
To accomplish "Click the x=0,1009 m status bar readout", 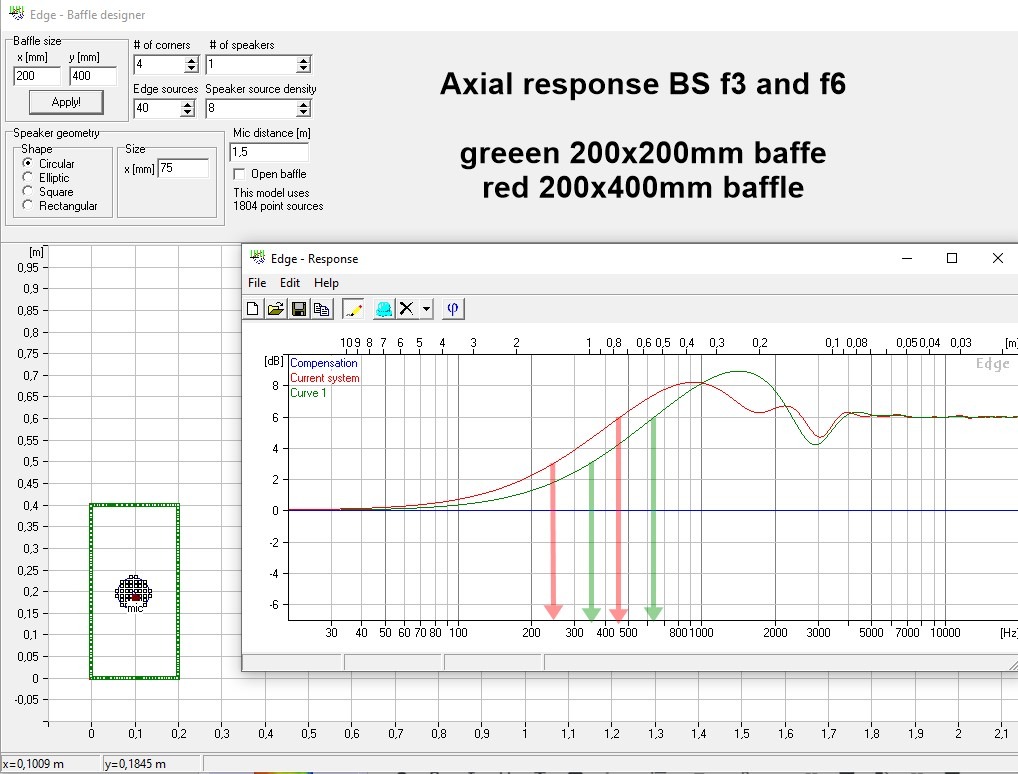I will click(34, 764).
